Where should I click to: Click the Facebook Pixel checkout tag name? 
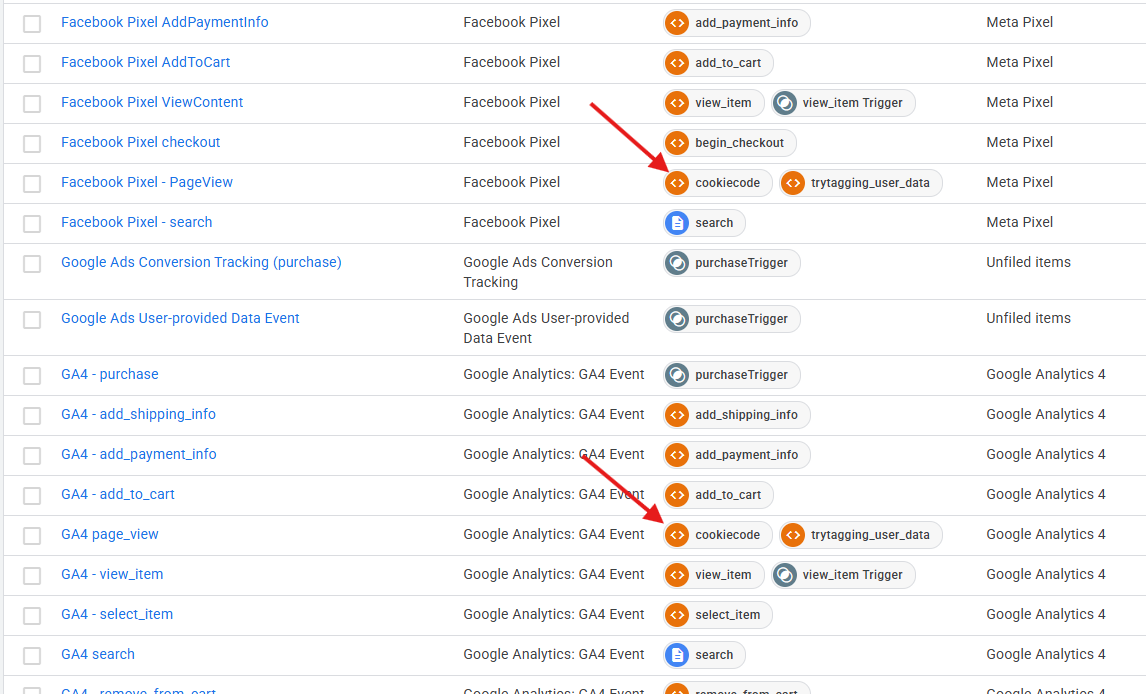pyautogui.click(x=140, y=142)
